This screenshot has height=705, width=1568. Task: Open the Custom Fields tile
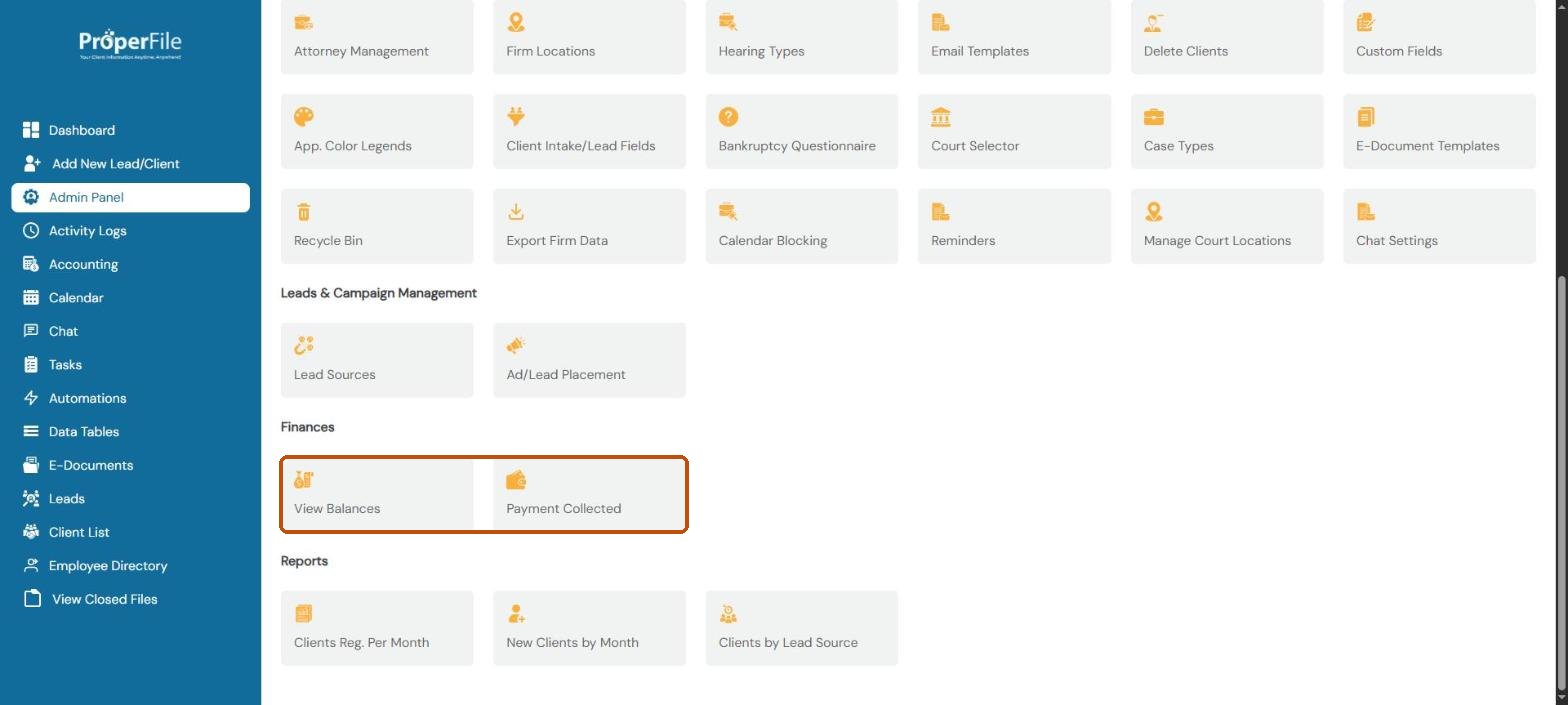pyautogui.click(x=1439, y=36)
